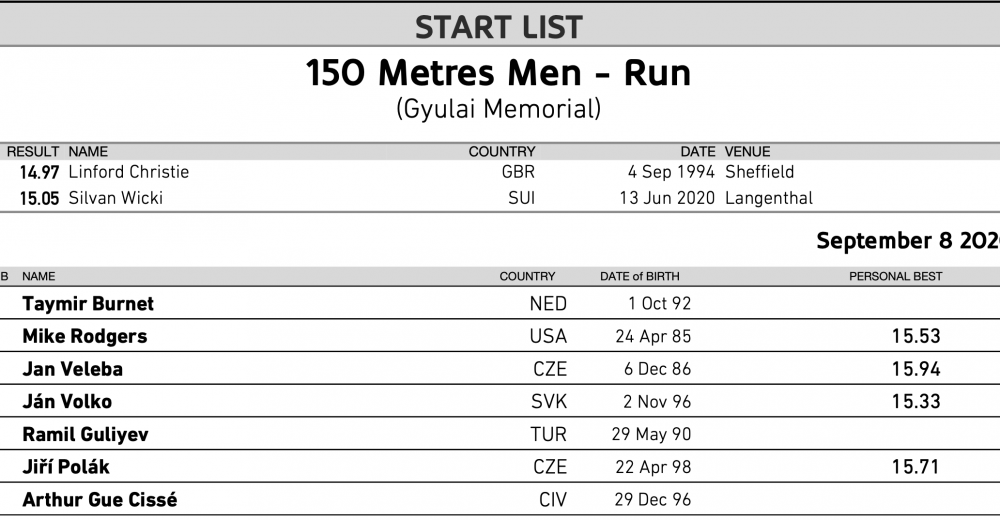1000x520 pixels.
Task: Click the Gyulai Memorial subtitle
Action: [498, 109]
